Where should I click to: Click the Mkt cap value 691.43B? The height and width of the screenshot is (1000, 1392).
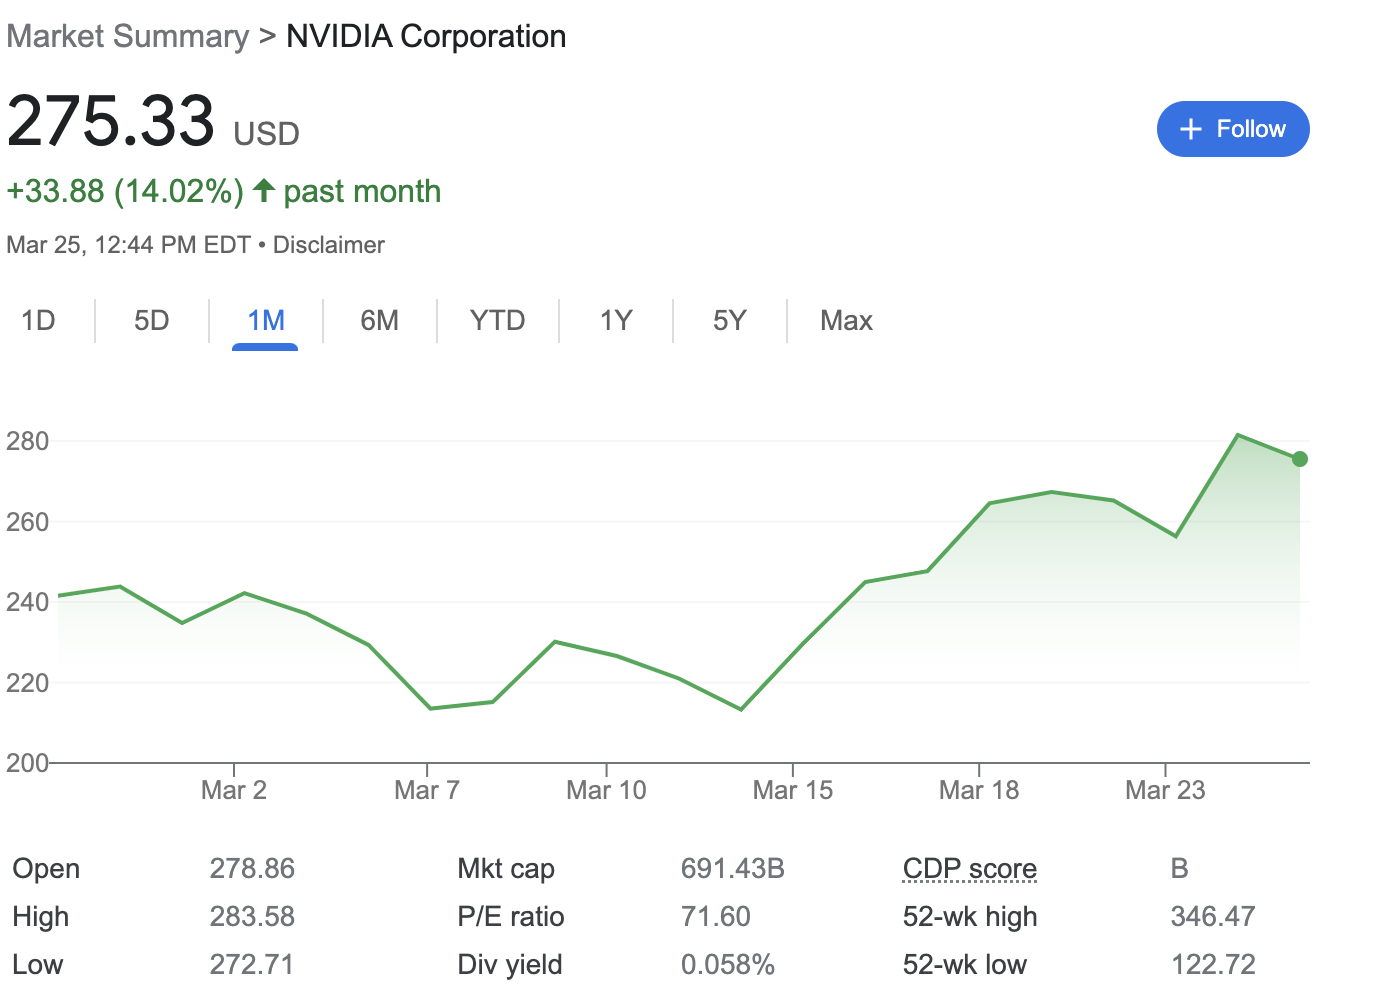coord(733,868)
